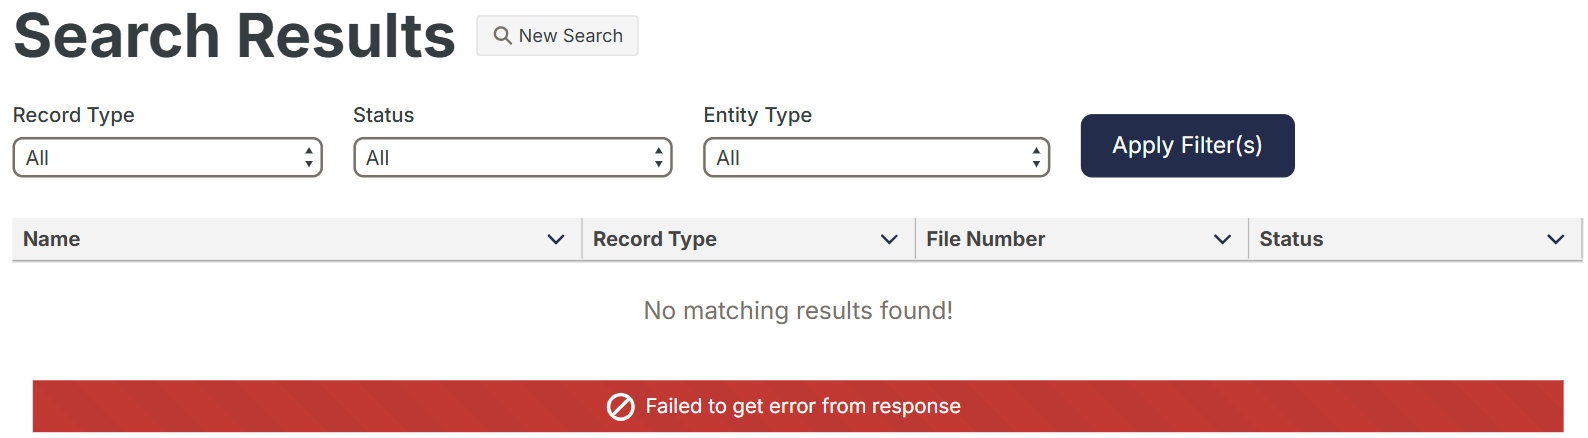This screenshot has height=438, width=1588.
Task: Click the Apply Filter(s) button
Action: pyautogui.click(x=1188, y=146)
